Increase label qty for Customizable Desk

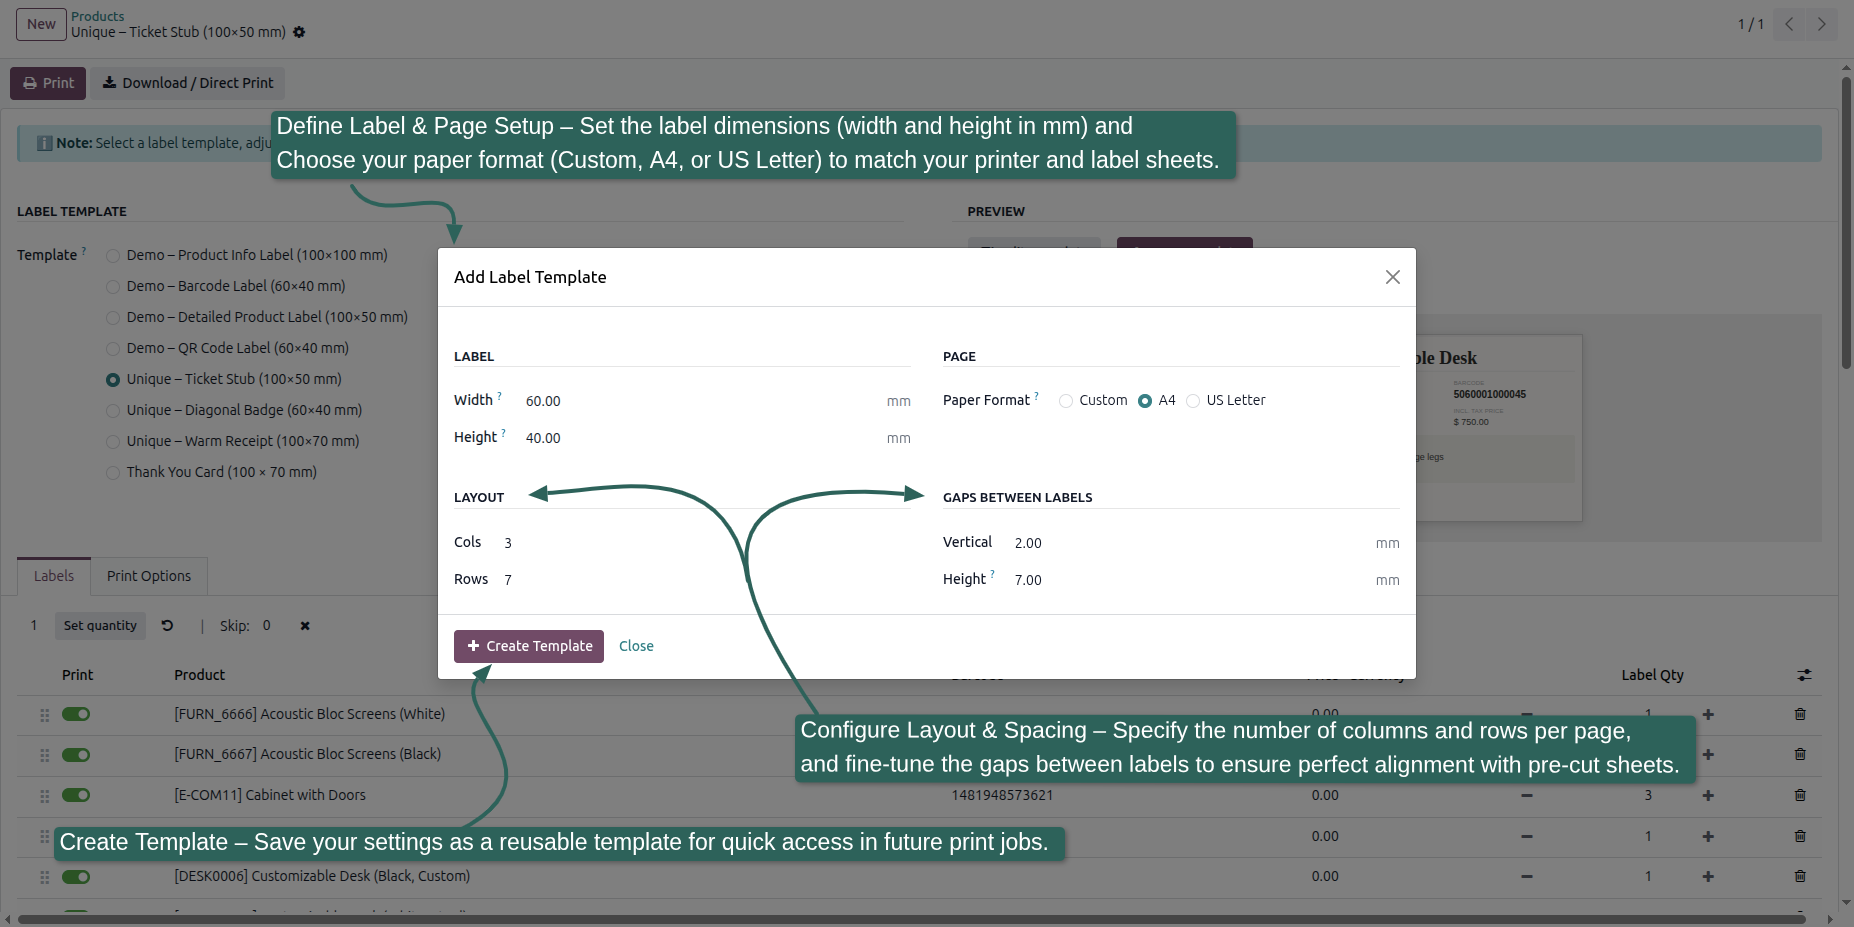[1708, 877]
